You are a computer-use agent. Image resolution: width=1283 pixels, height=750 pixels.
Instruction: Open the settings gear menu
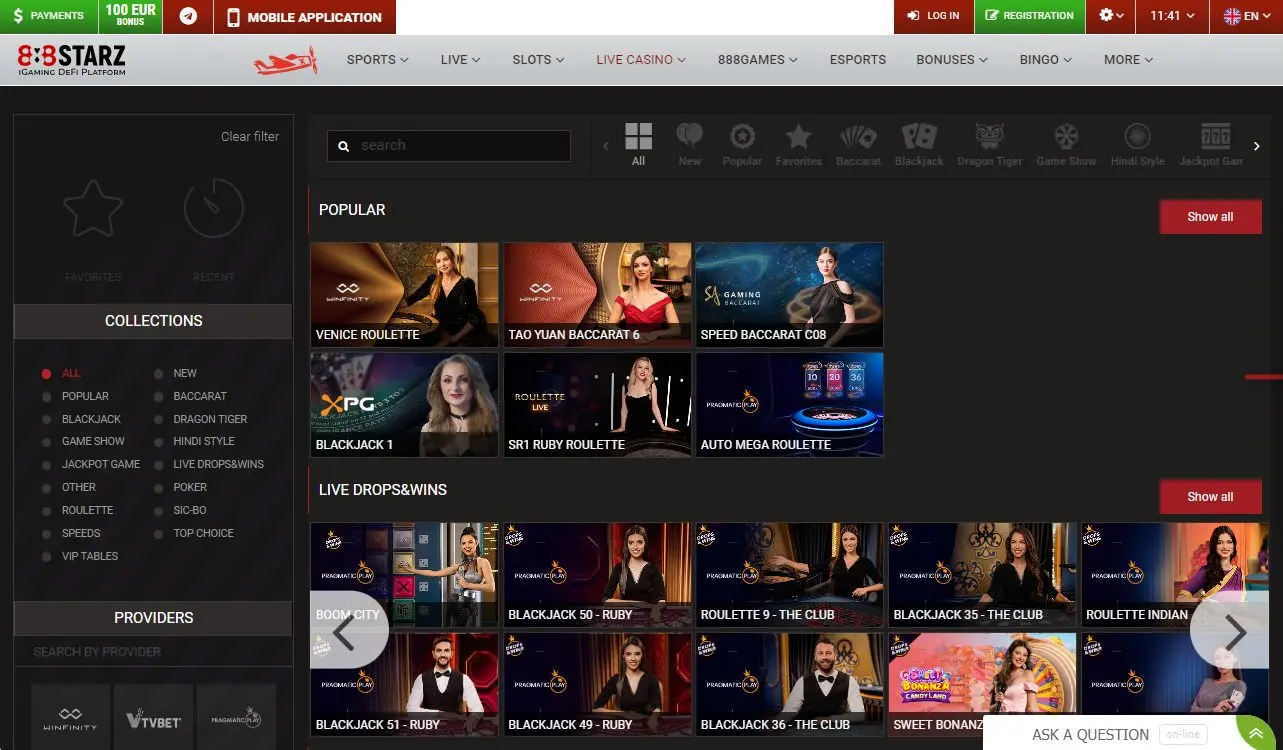(x=1111, y=16)
